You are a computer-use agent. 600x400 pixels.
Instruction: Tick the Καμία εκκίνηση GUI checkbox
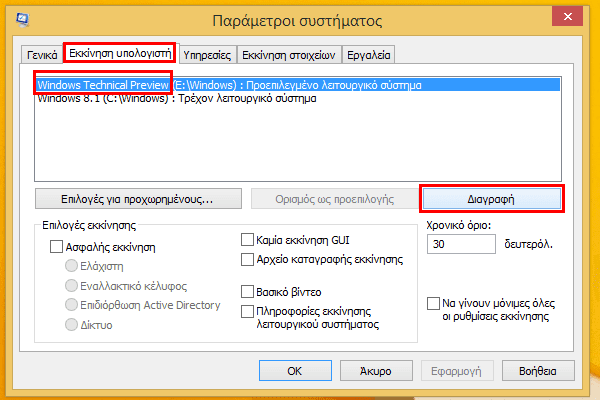[x=247, y=240]
